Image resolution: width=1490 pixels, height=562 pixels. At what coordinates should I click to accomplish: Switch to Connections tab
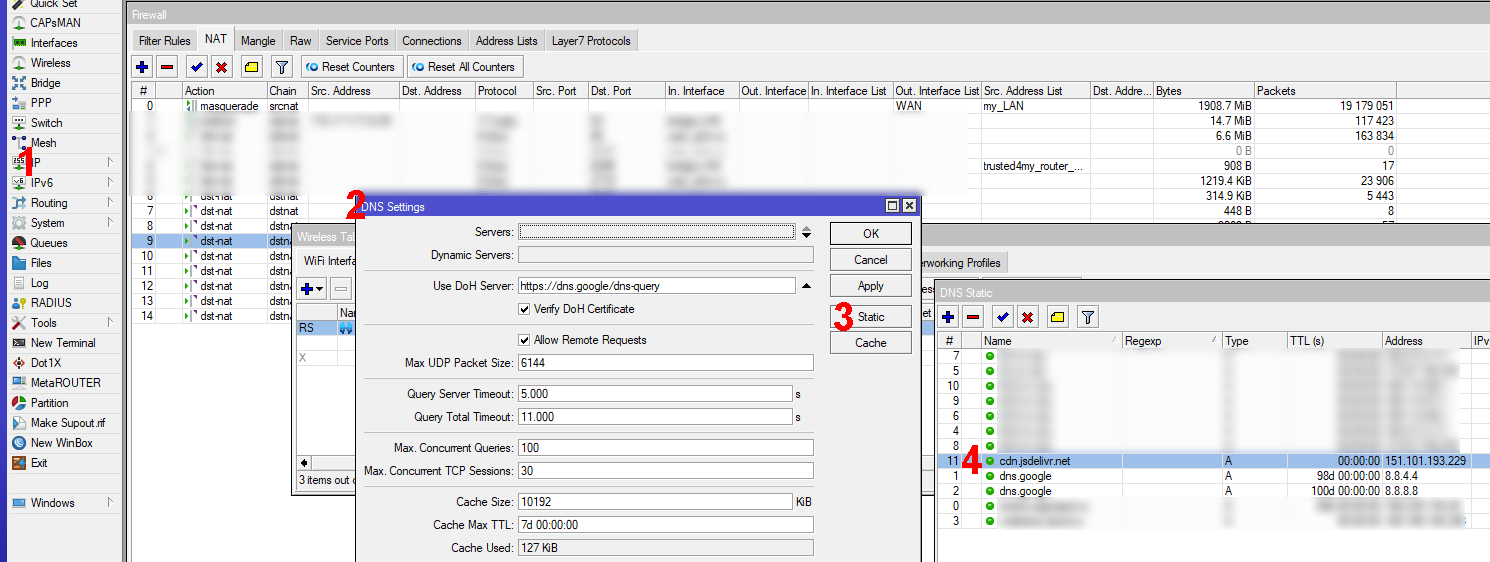point(432,41)
